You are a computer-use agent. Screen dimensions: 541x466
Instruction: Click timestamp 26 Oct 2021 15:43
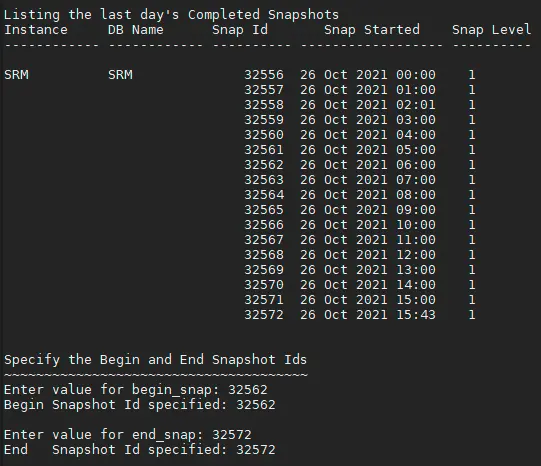[368, 315]
